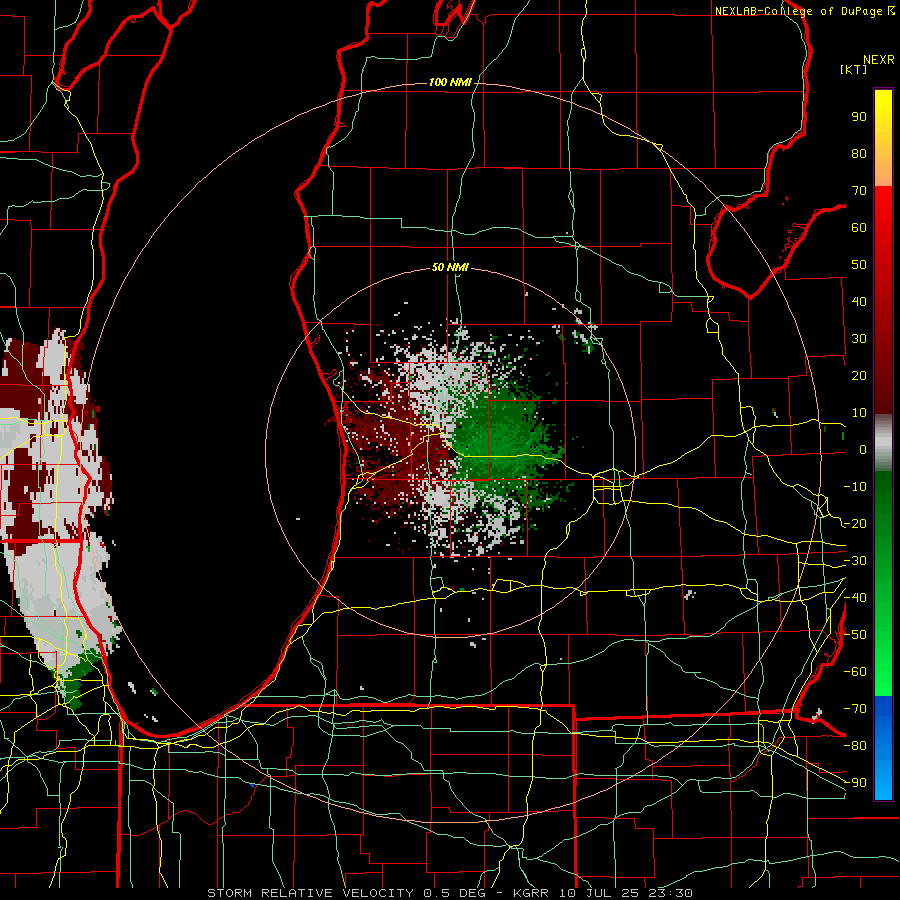Click the -40 scale value

click(855, 598)
